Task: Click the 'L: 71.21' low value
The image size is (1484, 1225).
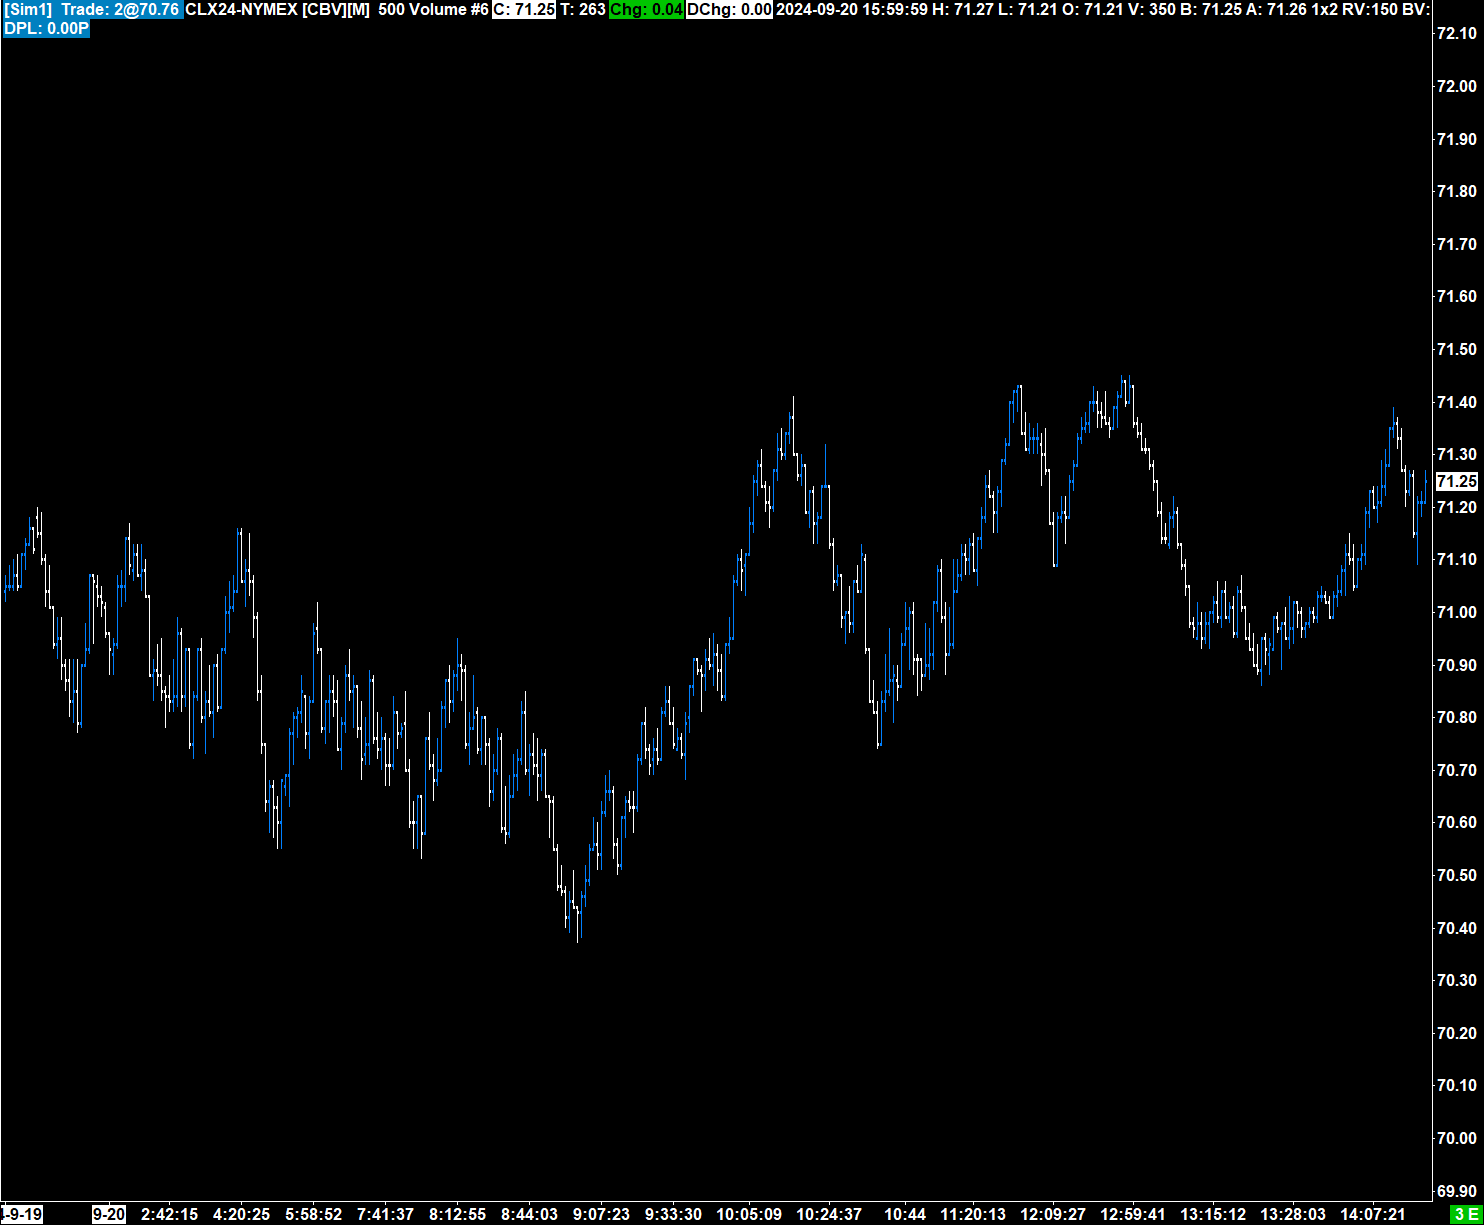Action: (1027, 9)
